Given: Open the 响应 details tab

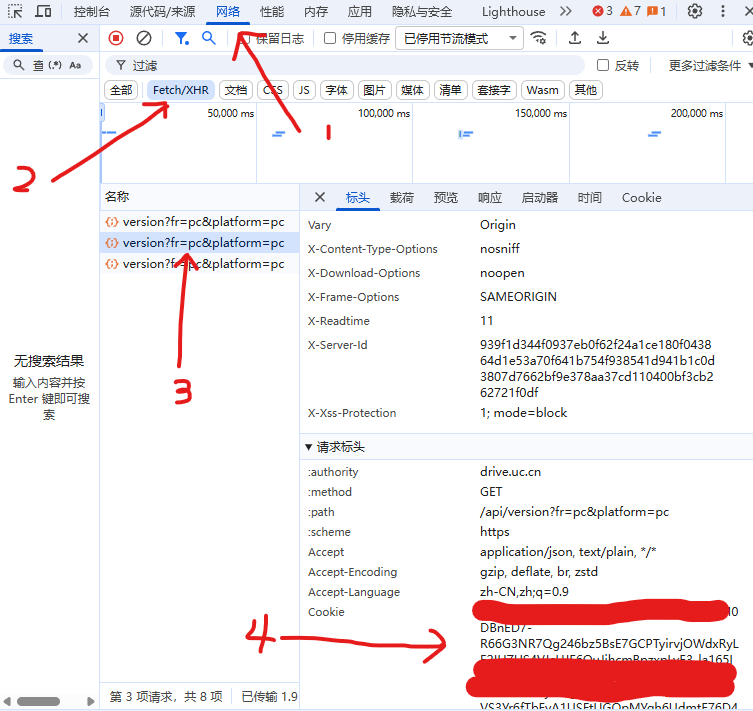Looking at the screenshot, I should pyautogui.click(x=490, y=197).
